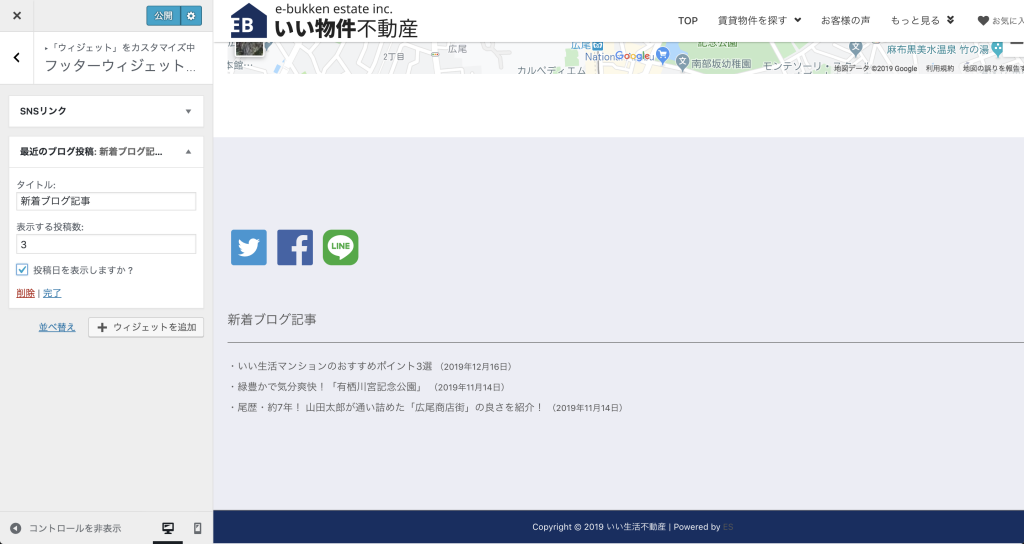The image size is (1024, 544).
Task: Open publish settings gear icon
Action: click(x=192, y=16)
